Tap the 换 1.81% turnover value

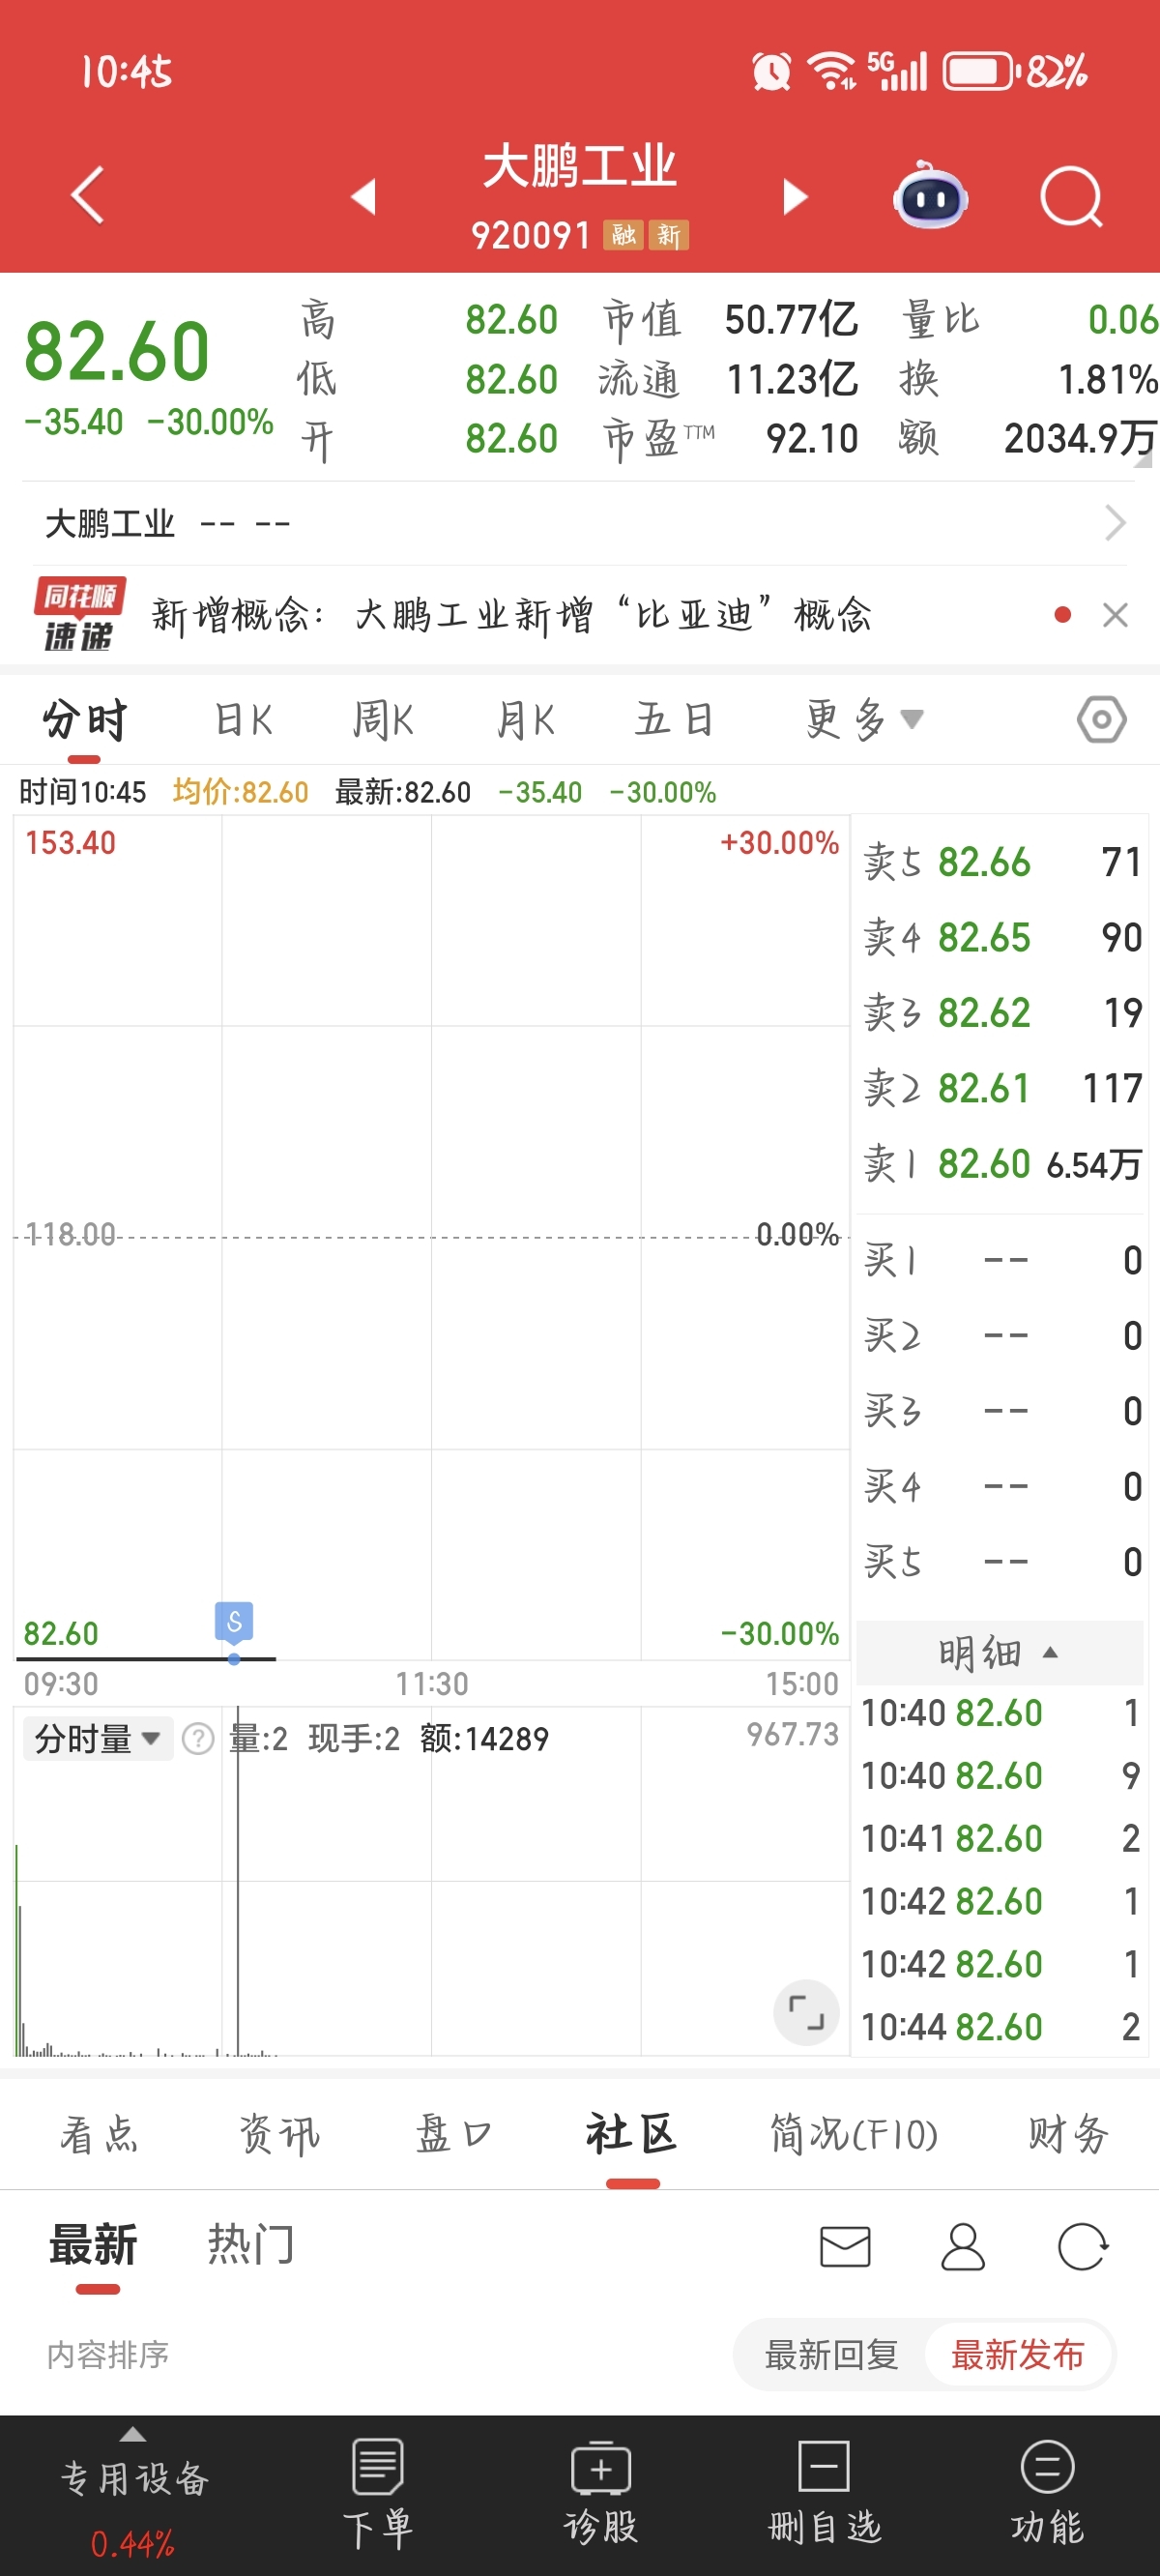click(x=1107, y=379)
